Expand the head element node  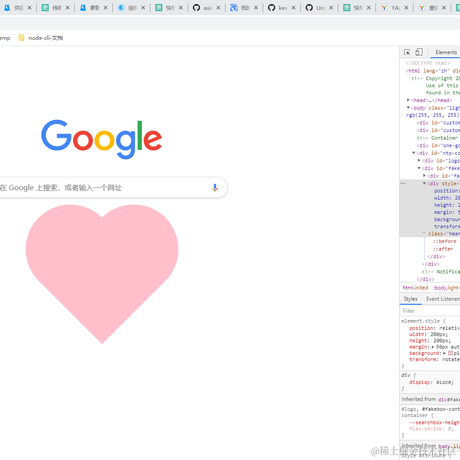click(x=408, y=100)
